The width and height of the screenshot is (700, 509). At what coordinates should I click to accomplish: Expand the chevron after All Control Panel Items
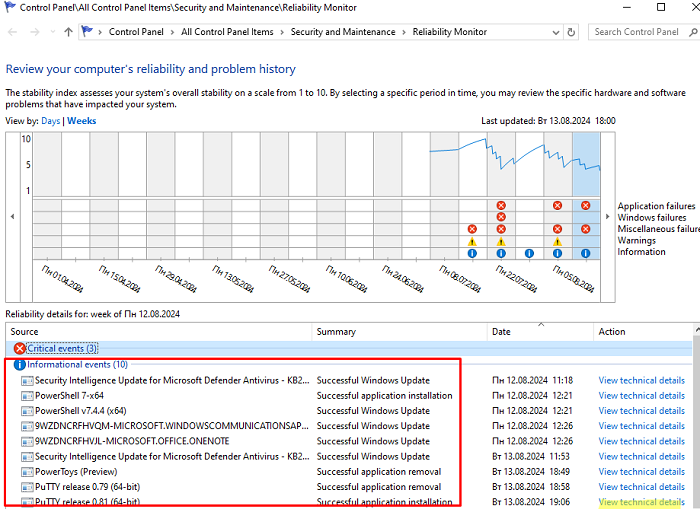(x=282, y=32)
